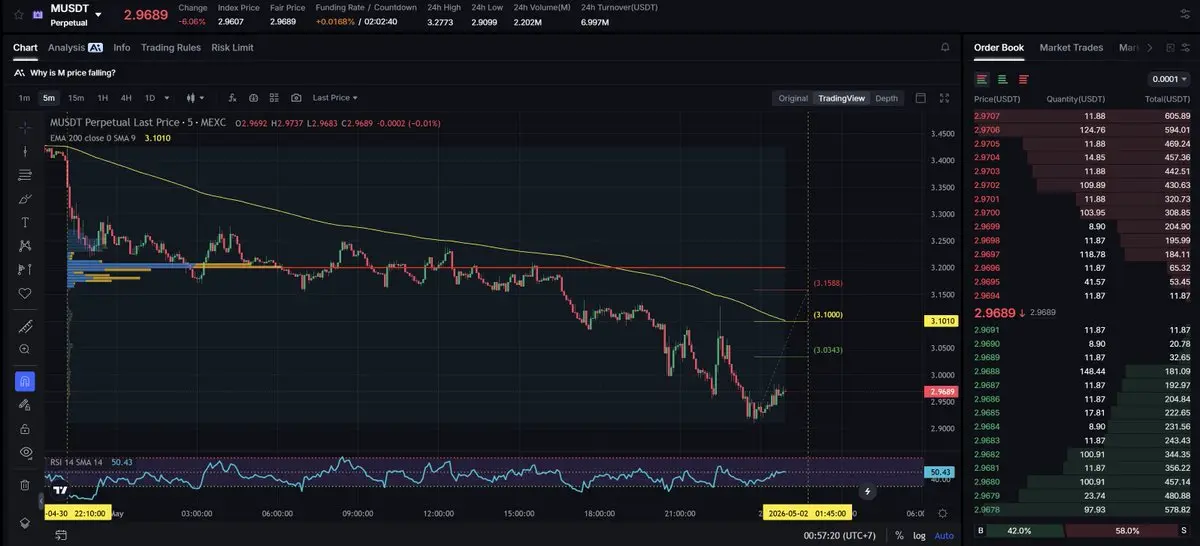This screenshot has height=546, width=1200.
Task: Expand more order book tabs chevron
Action: (1149, 47)
